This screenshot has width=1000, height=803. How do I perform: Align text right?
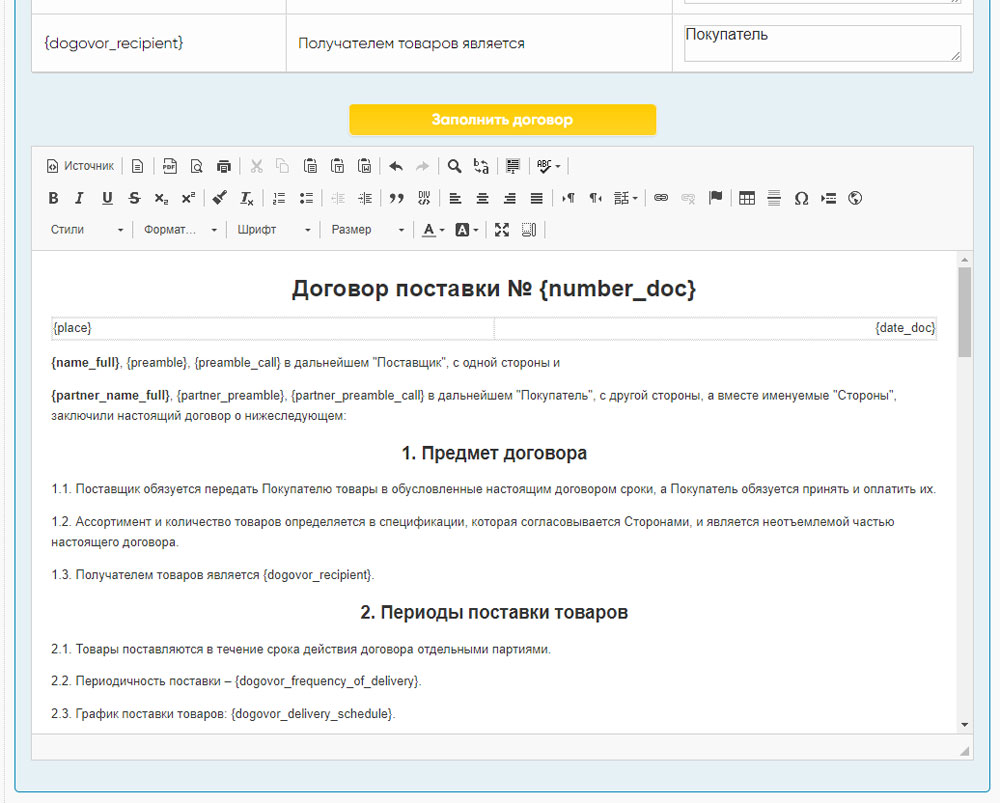(510, 198)
